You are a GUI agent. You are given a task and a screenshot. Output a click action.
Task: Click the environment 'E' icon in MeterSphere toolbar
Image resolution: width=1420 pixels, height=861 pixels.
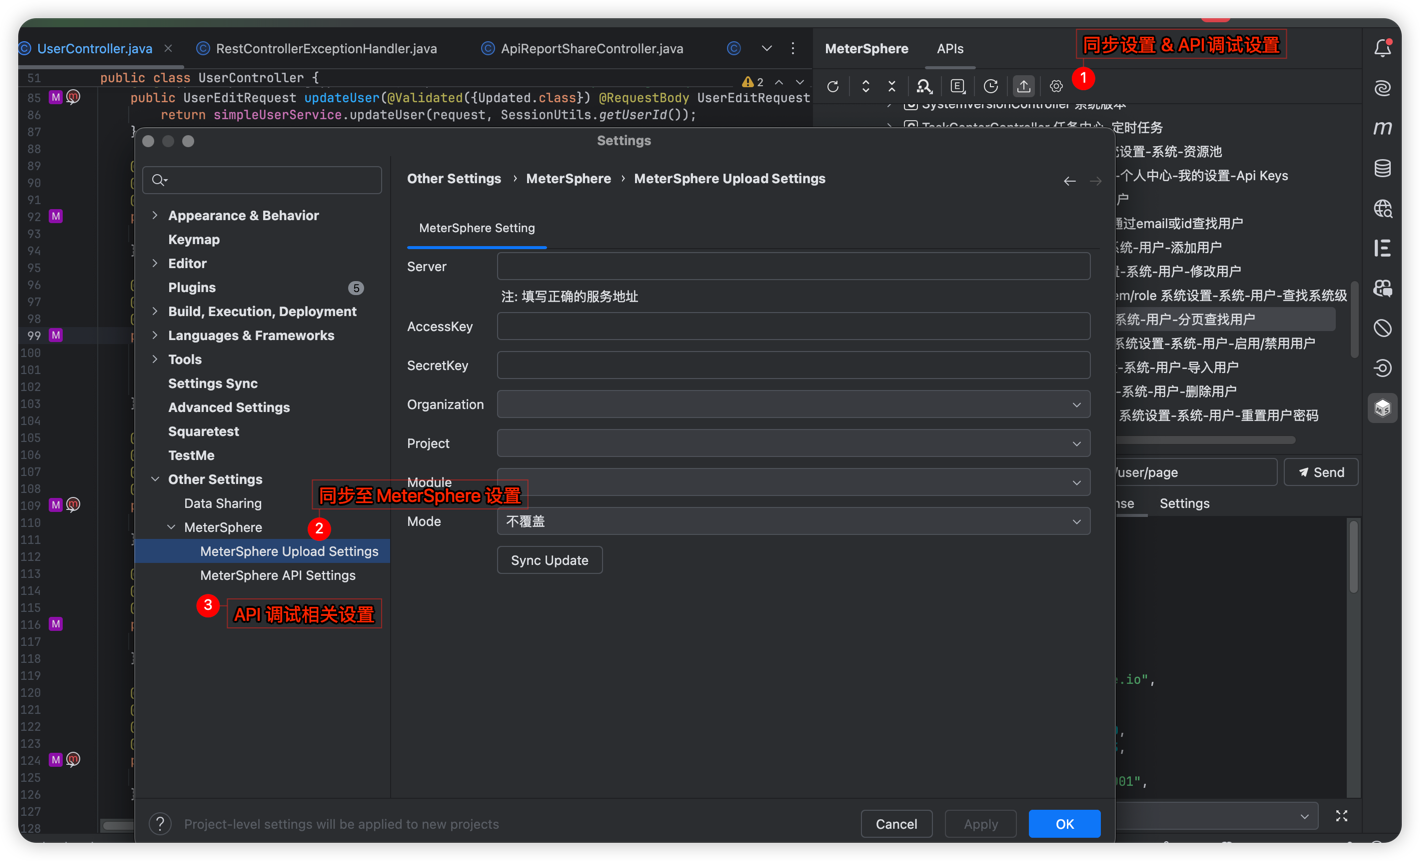point(958,87)
